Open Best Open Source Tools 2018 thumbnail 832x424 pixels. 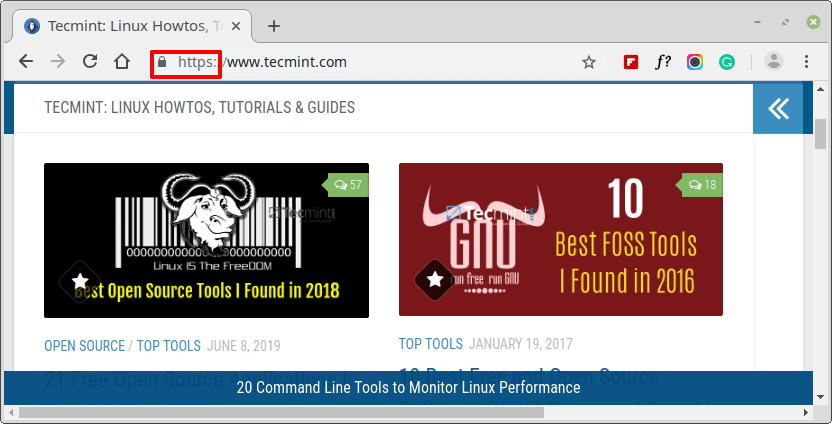206,240
